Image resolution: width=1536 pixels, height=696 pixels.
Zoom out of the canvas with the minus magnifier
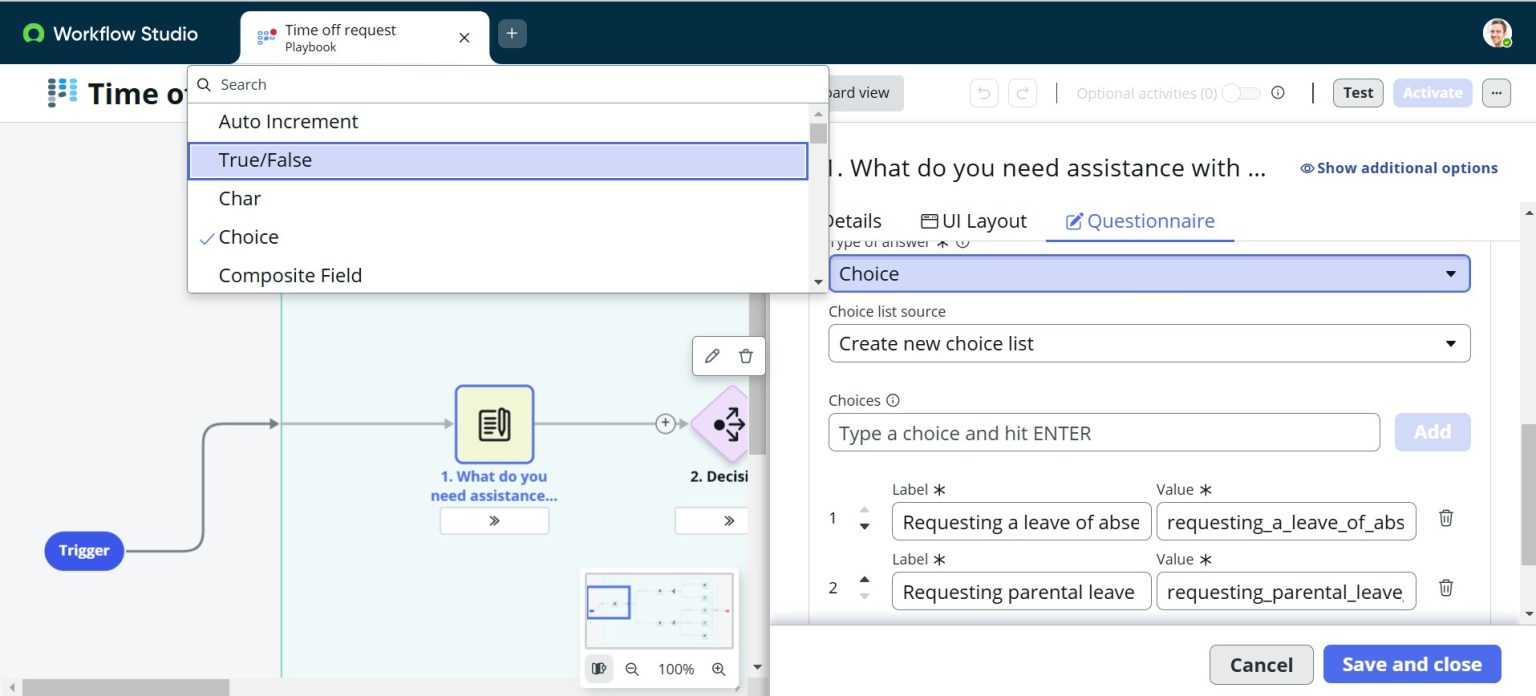(x=633, y=669)
